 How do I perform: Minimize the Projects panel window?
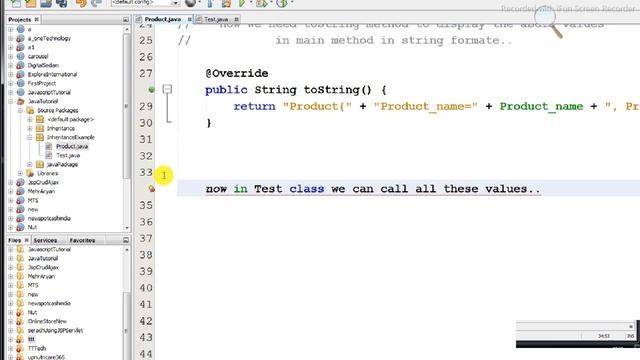(126, 19)
